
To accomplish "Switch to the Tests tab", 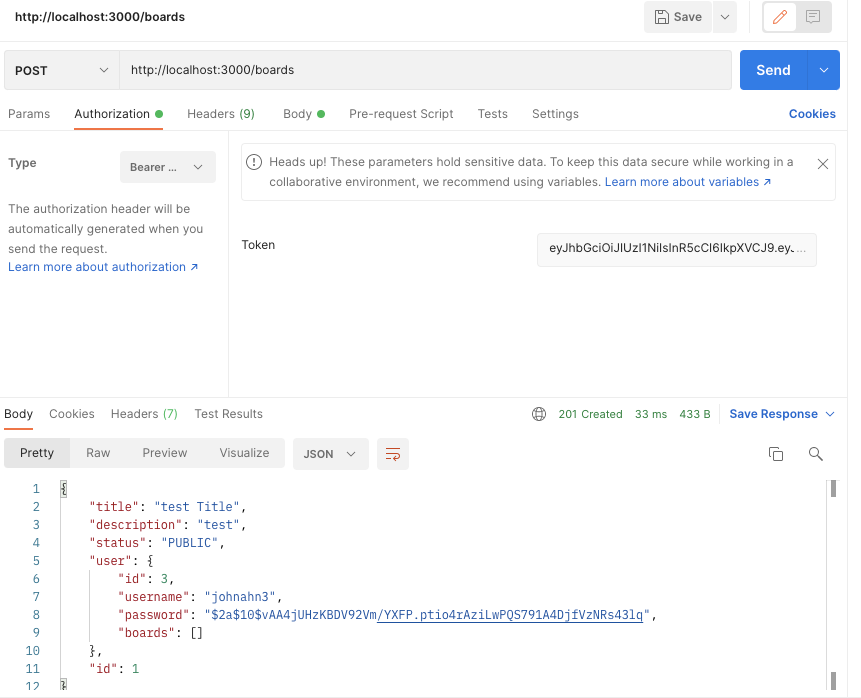I will (x=493, y=114).
